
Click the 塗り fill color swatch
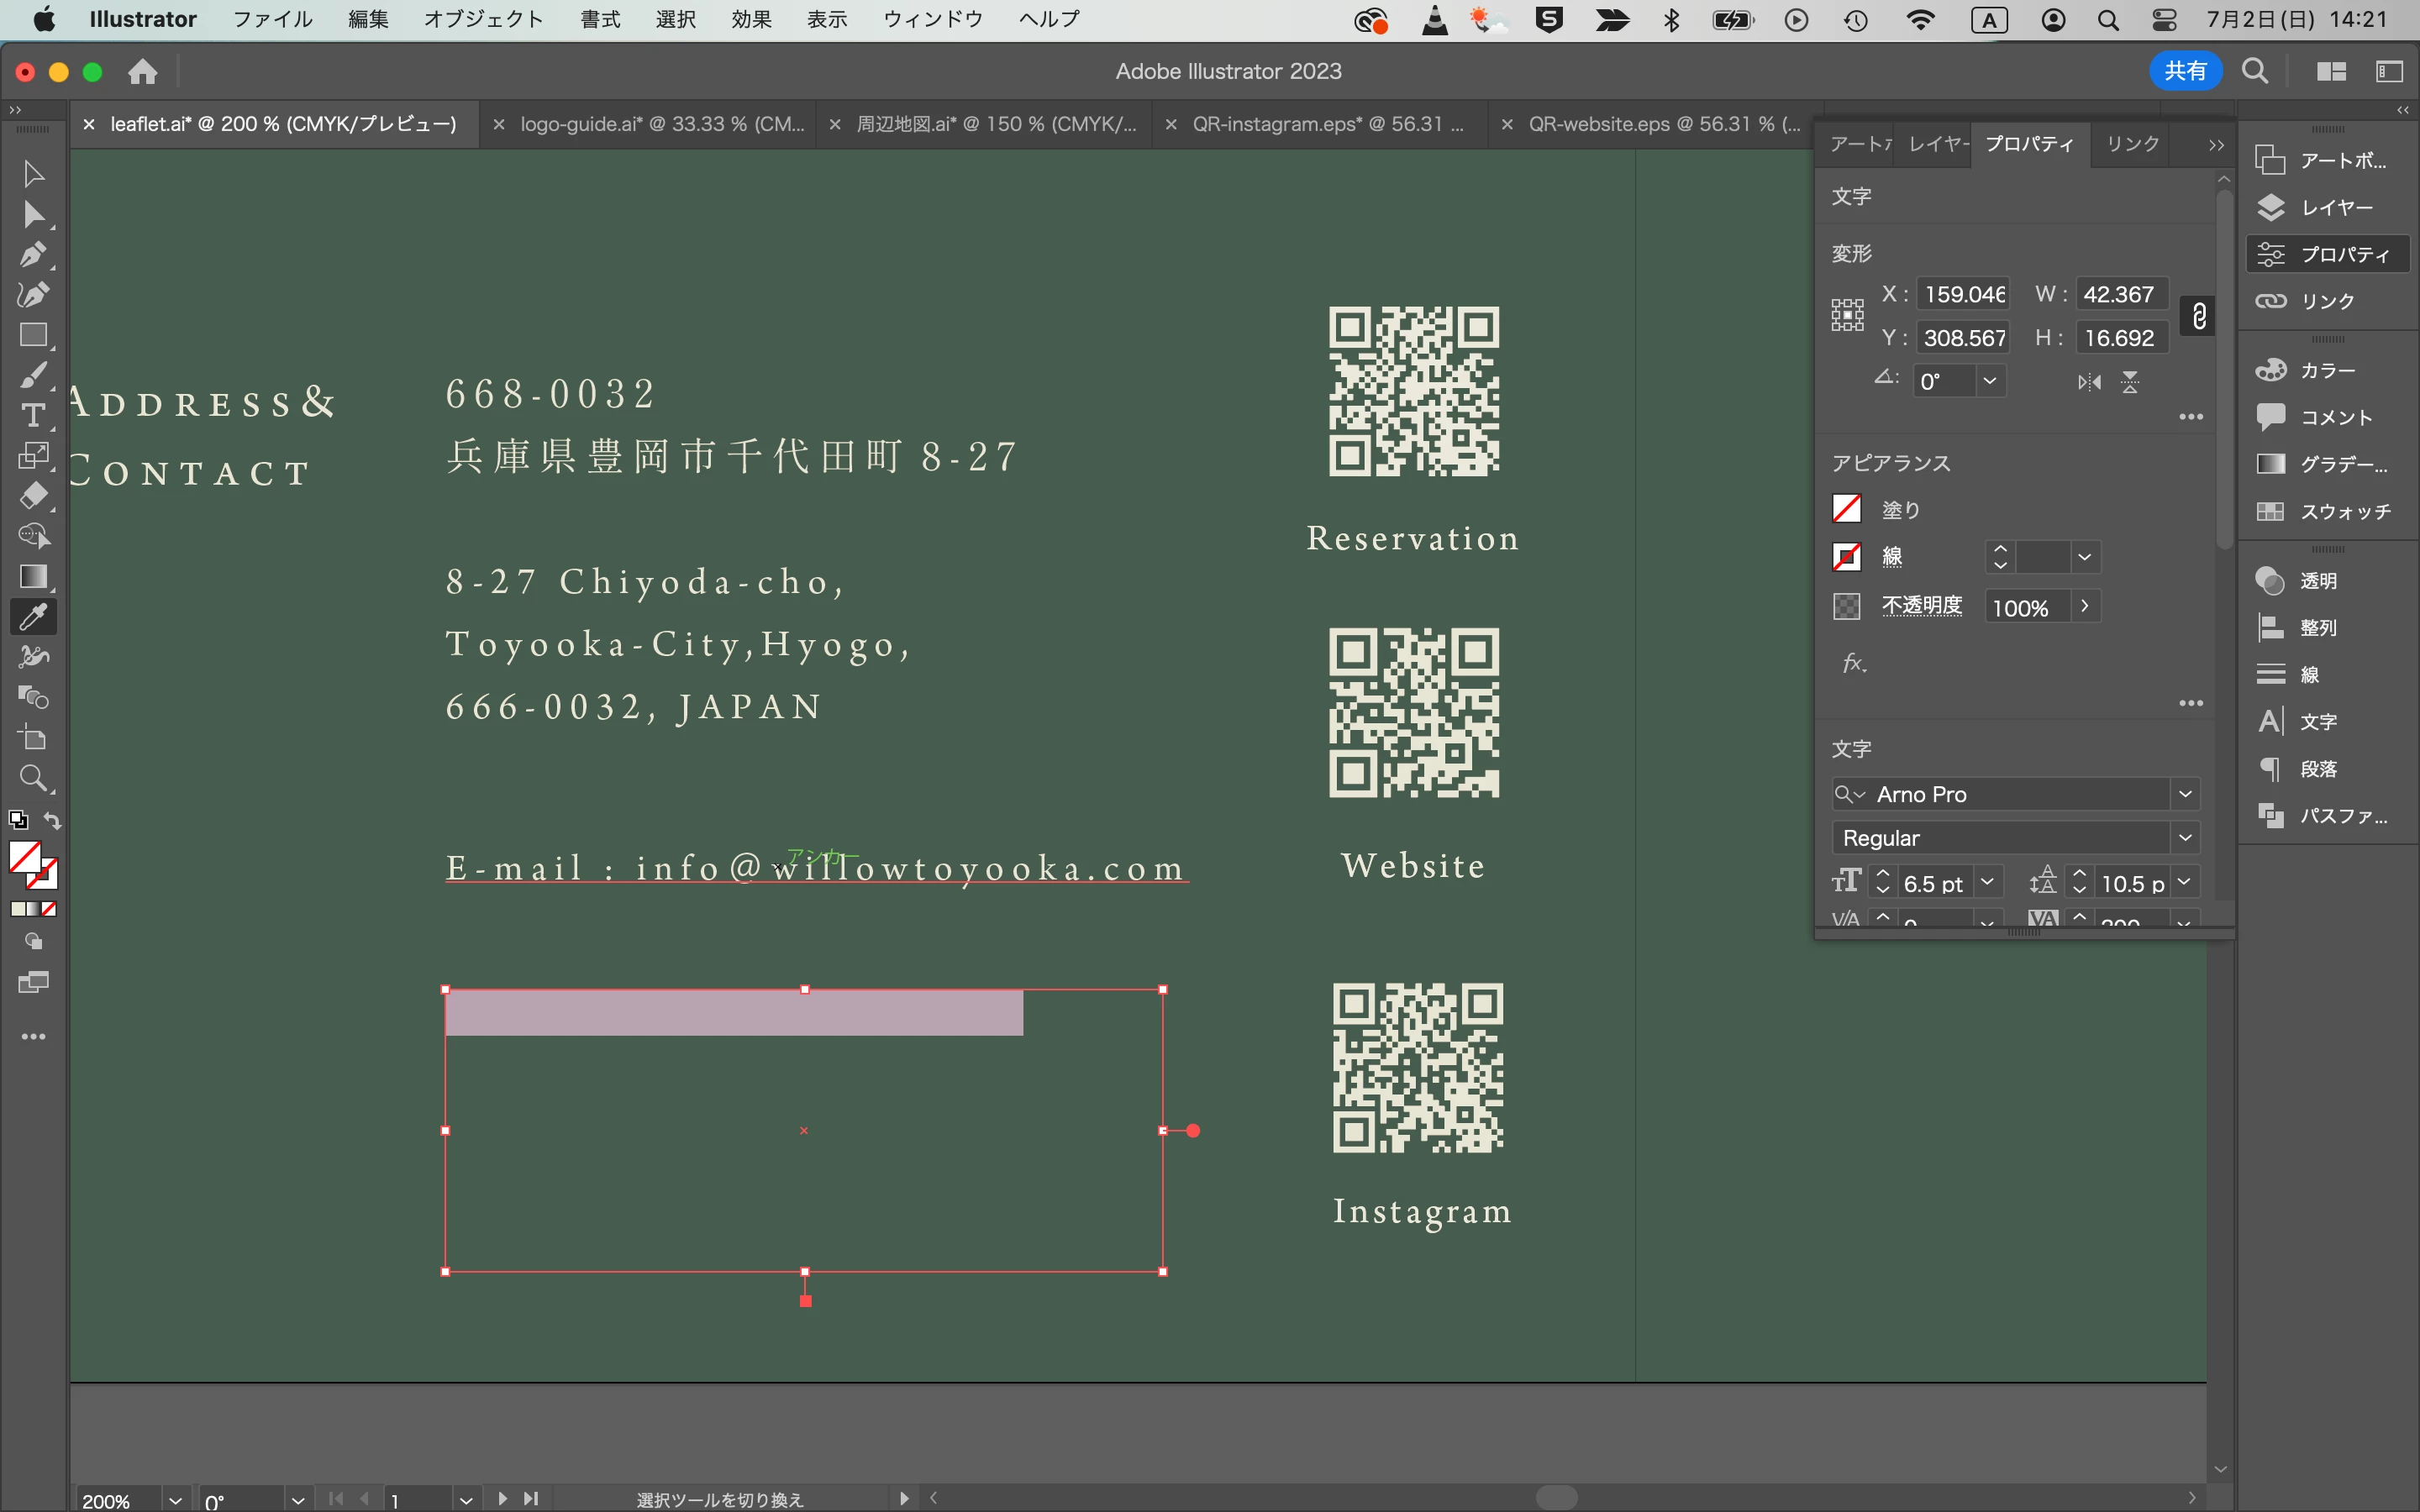coord(1846,509)
